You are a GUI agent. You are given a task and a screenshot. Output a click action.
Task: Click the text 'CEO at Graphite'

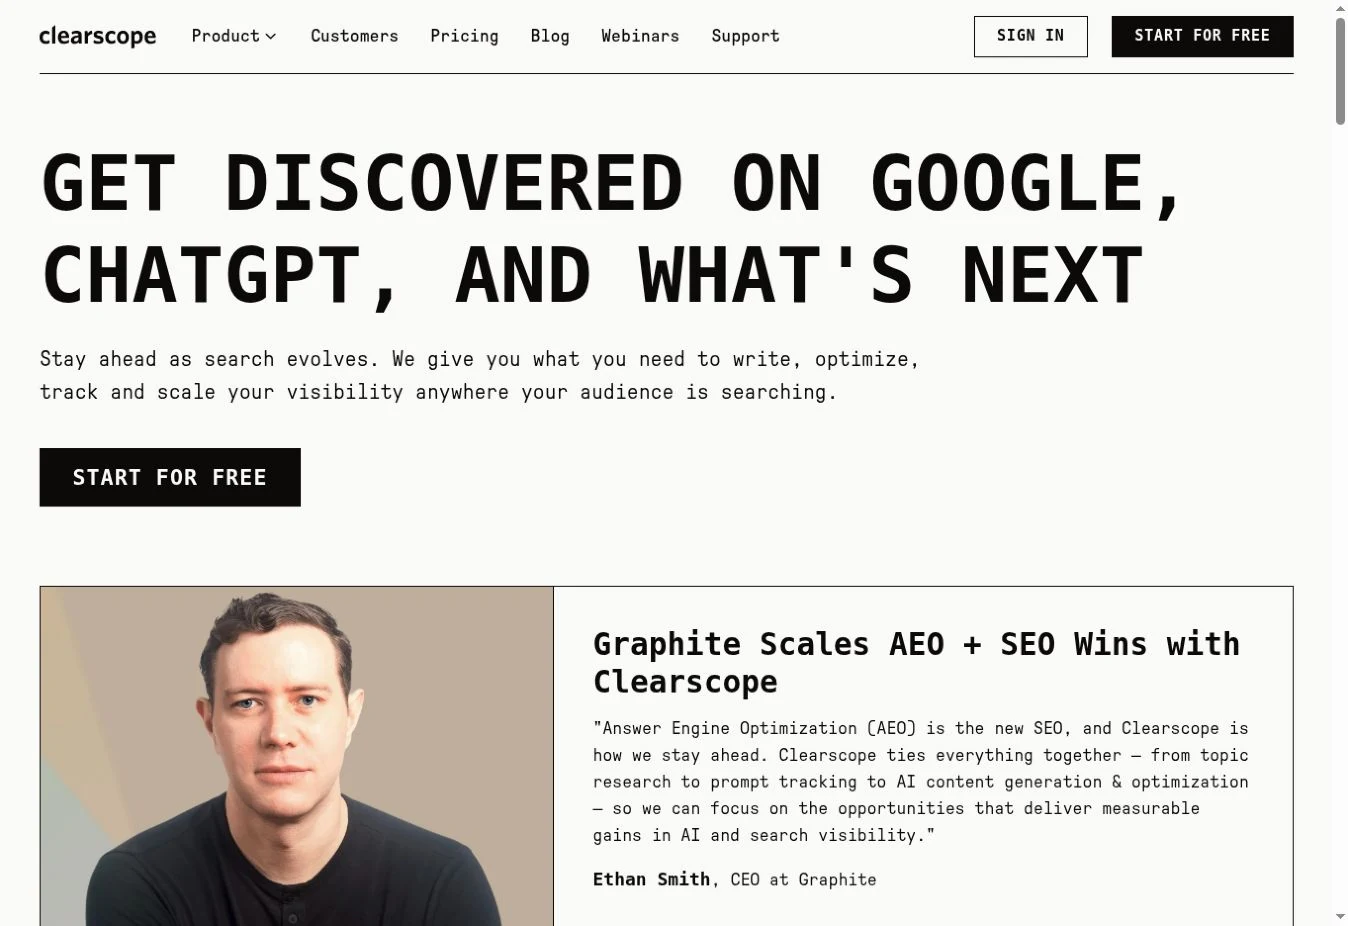803,879
